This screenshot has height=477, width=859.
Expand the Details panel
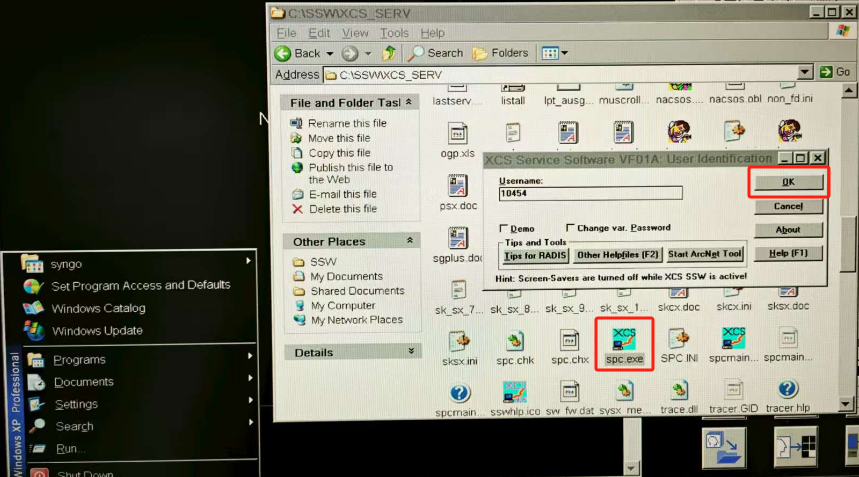point(410,352)
